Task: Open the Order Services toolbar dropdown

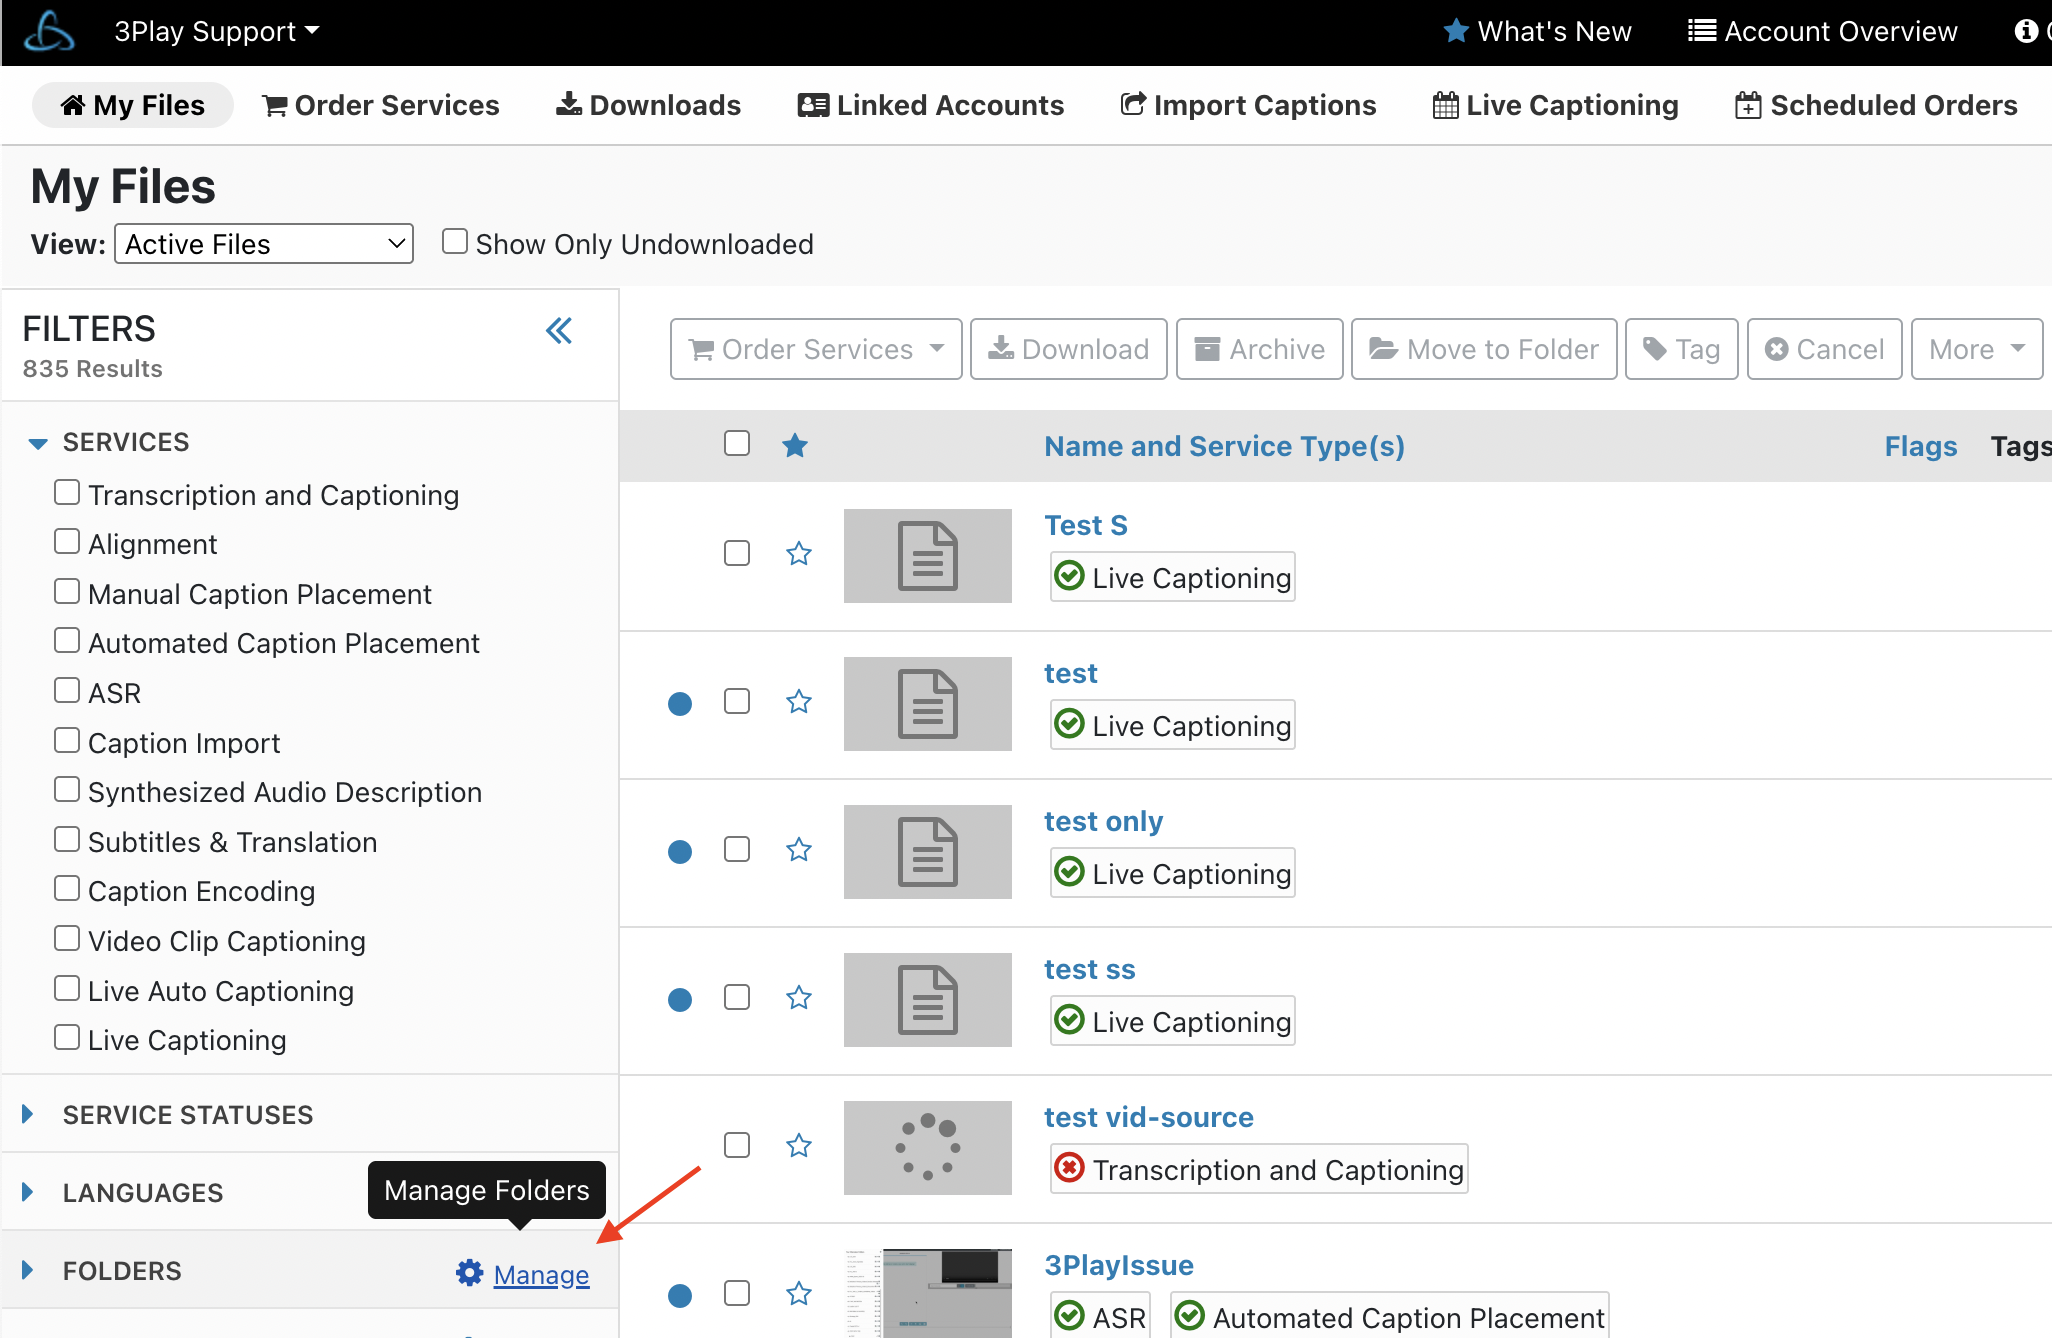Action: (x=816, y=349)
